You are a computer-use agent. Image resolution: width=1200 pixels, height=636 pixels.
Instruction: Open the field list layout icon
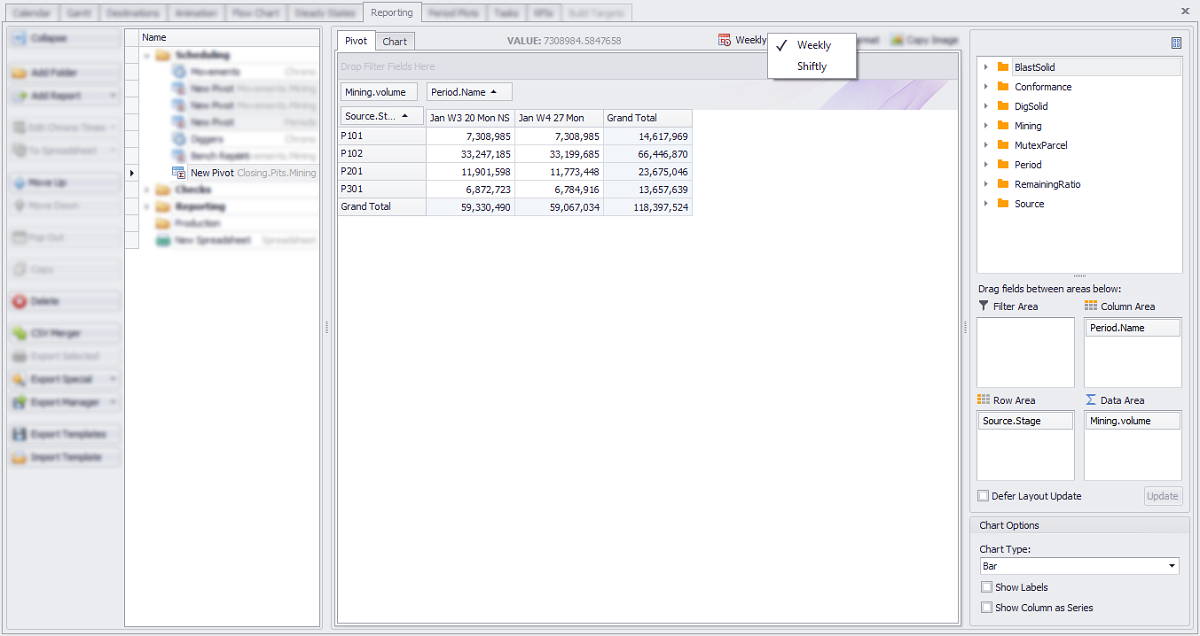1176,43
